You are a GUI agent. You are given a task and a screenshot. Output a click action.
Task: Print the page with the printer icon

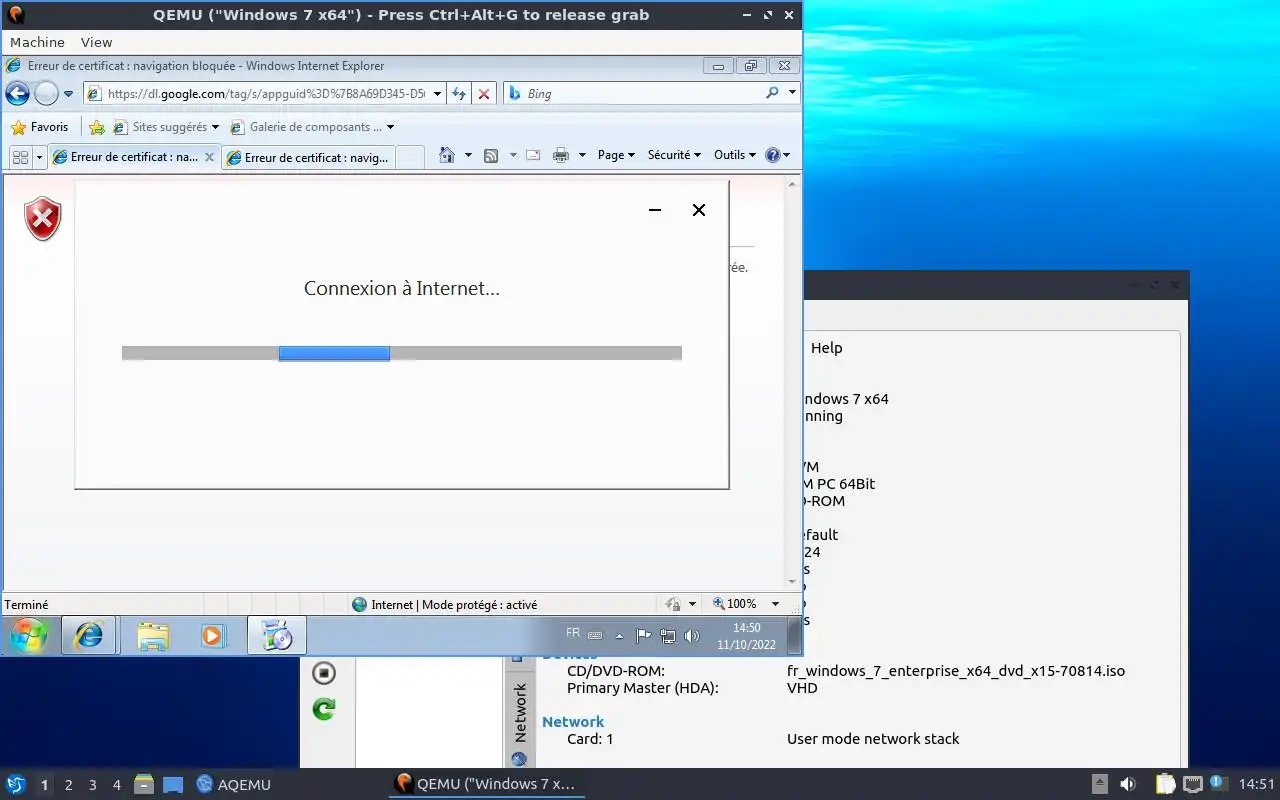pos(561,155)
